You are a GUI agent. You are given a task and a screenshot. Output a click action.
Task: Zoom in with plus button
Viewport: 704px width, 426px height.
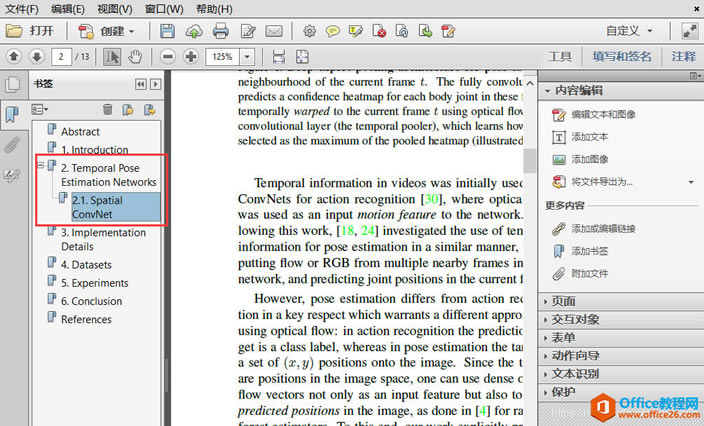pos(191,57)
